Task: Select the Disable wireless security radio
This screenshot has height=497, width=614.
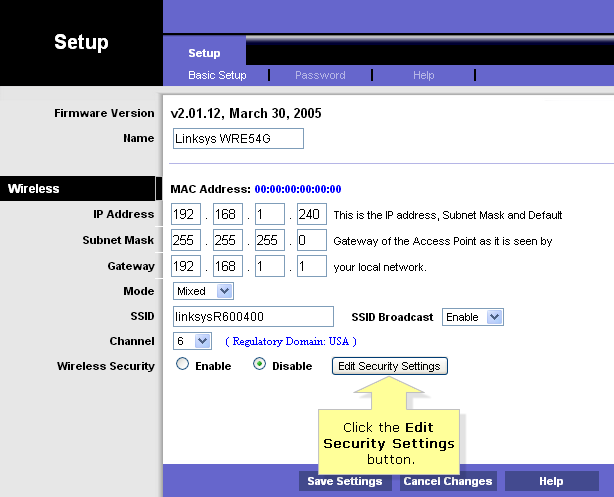Action: click(x=259, y=364)
